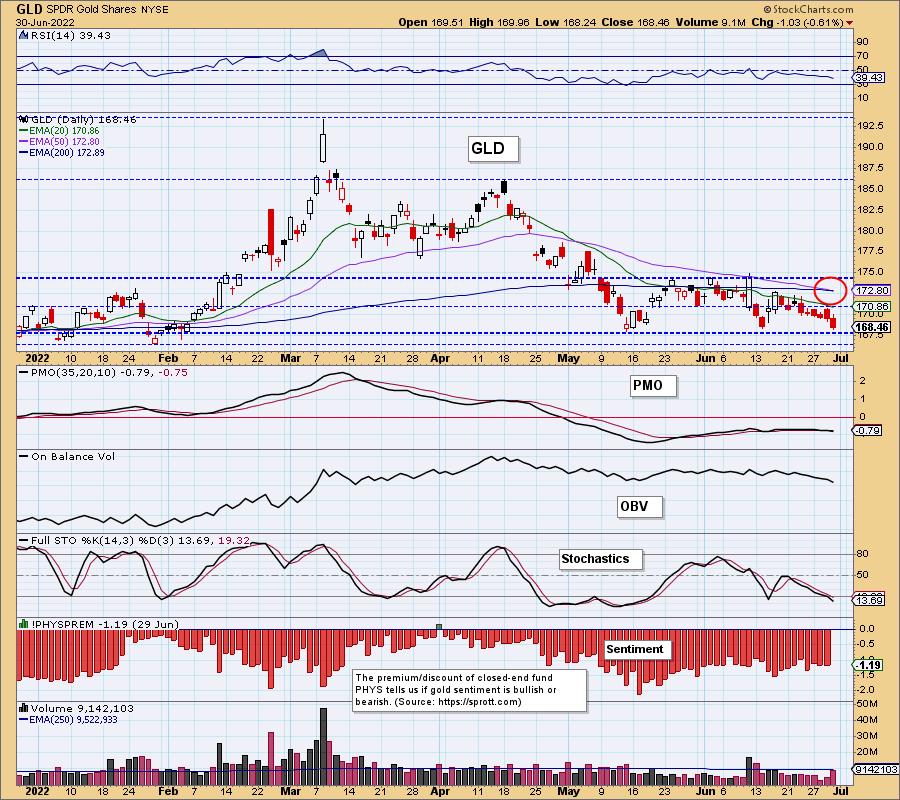Click the -1.19 sentiment value tag
Screen dimensions: 900x800
pos(868,665)
